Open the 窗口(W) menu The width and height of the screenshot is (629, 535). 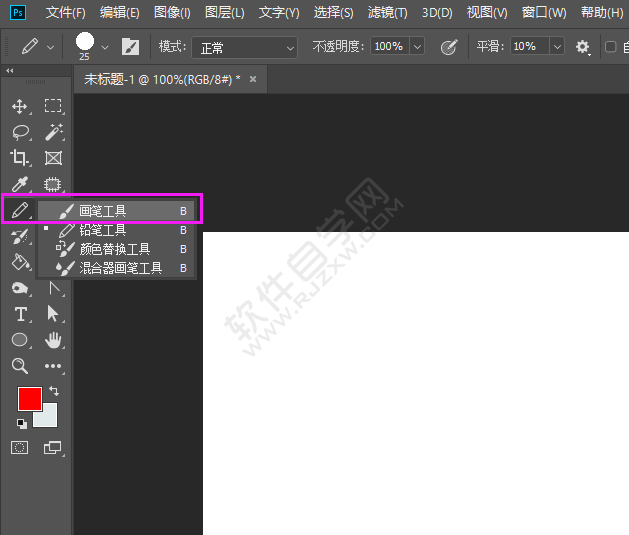pyautogui.click(x=544, y=13)
